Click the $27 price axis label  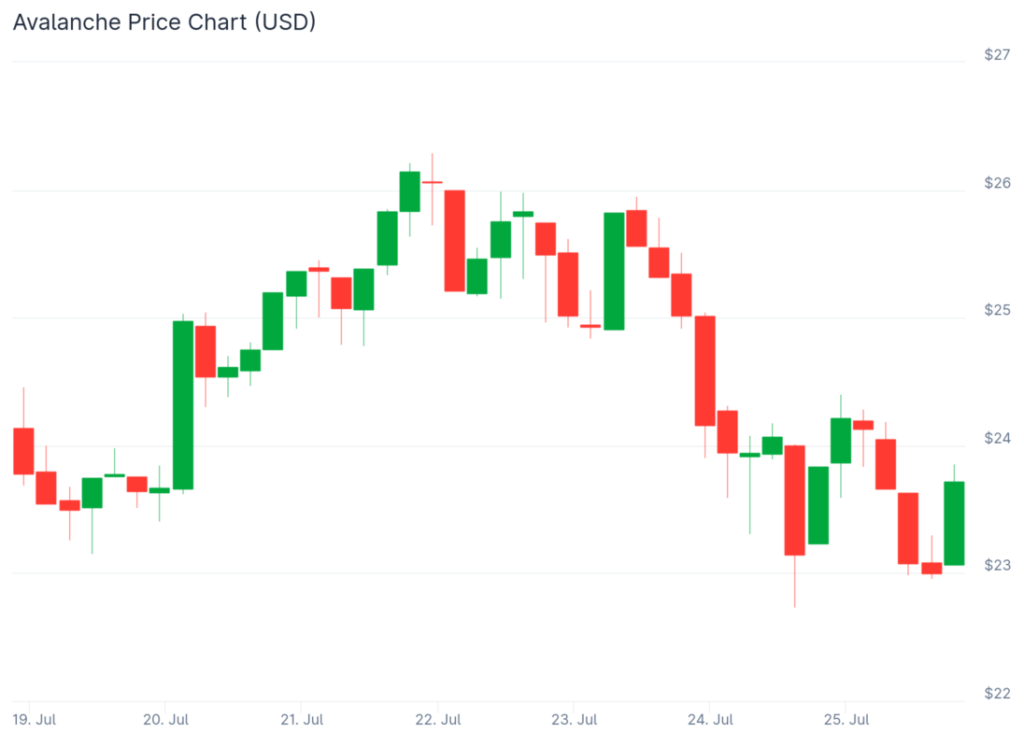pos(996,55)
